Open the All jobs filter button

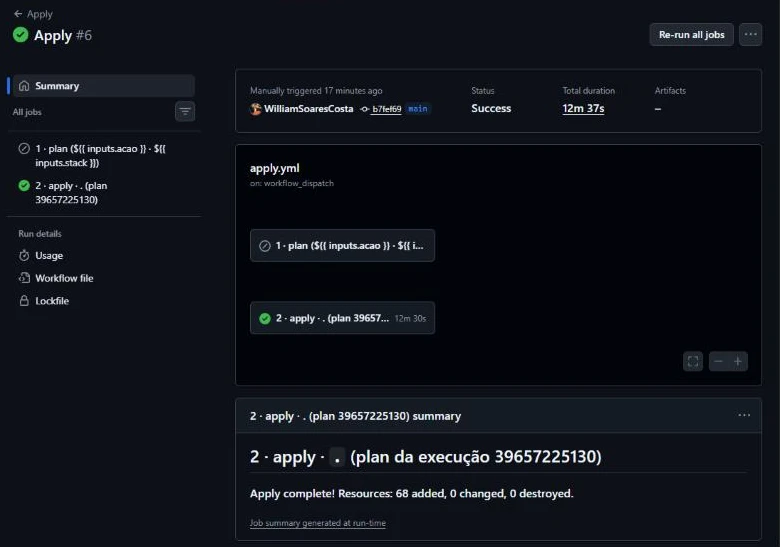[x=185, y=111]
